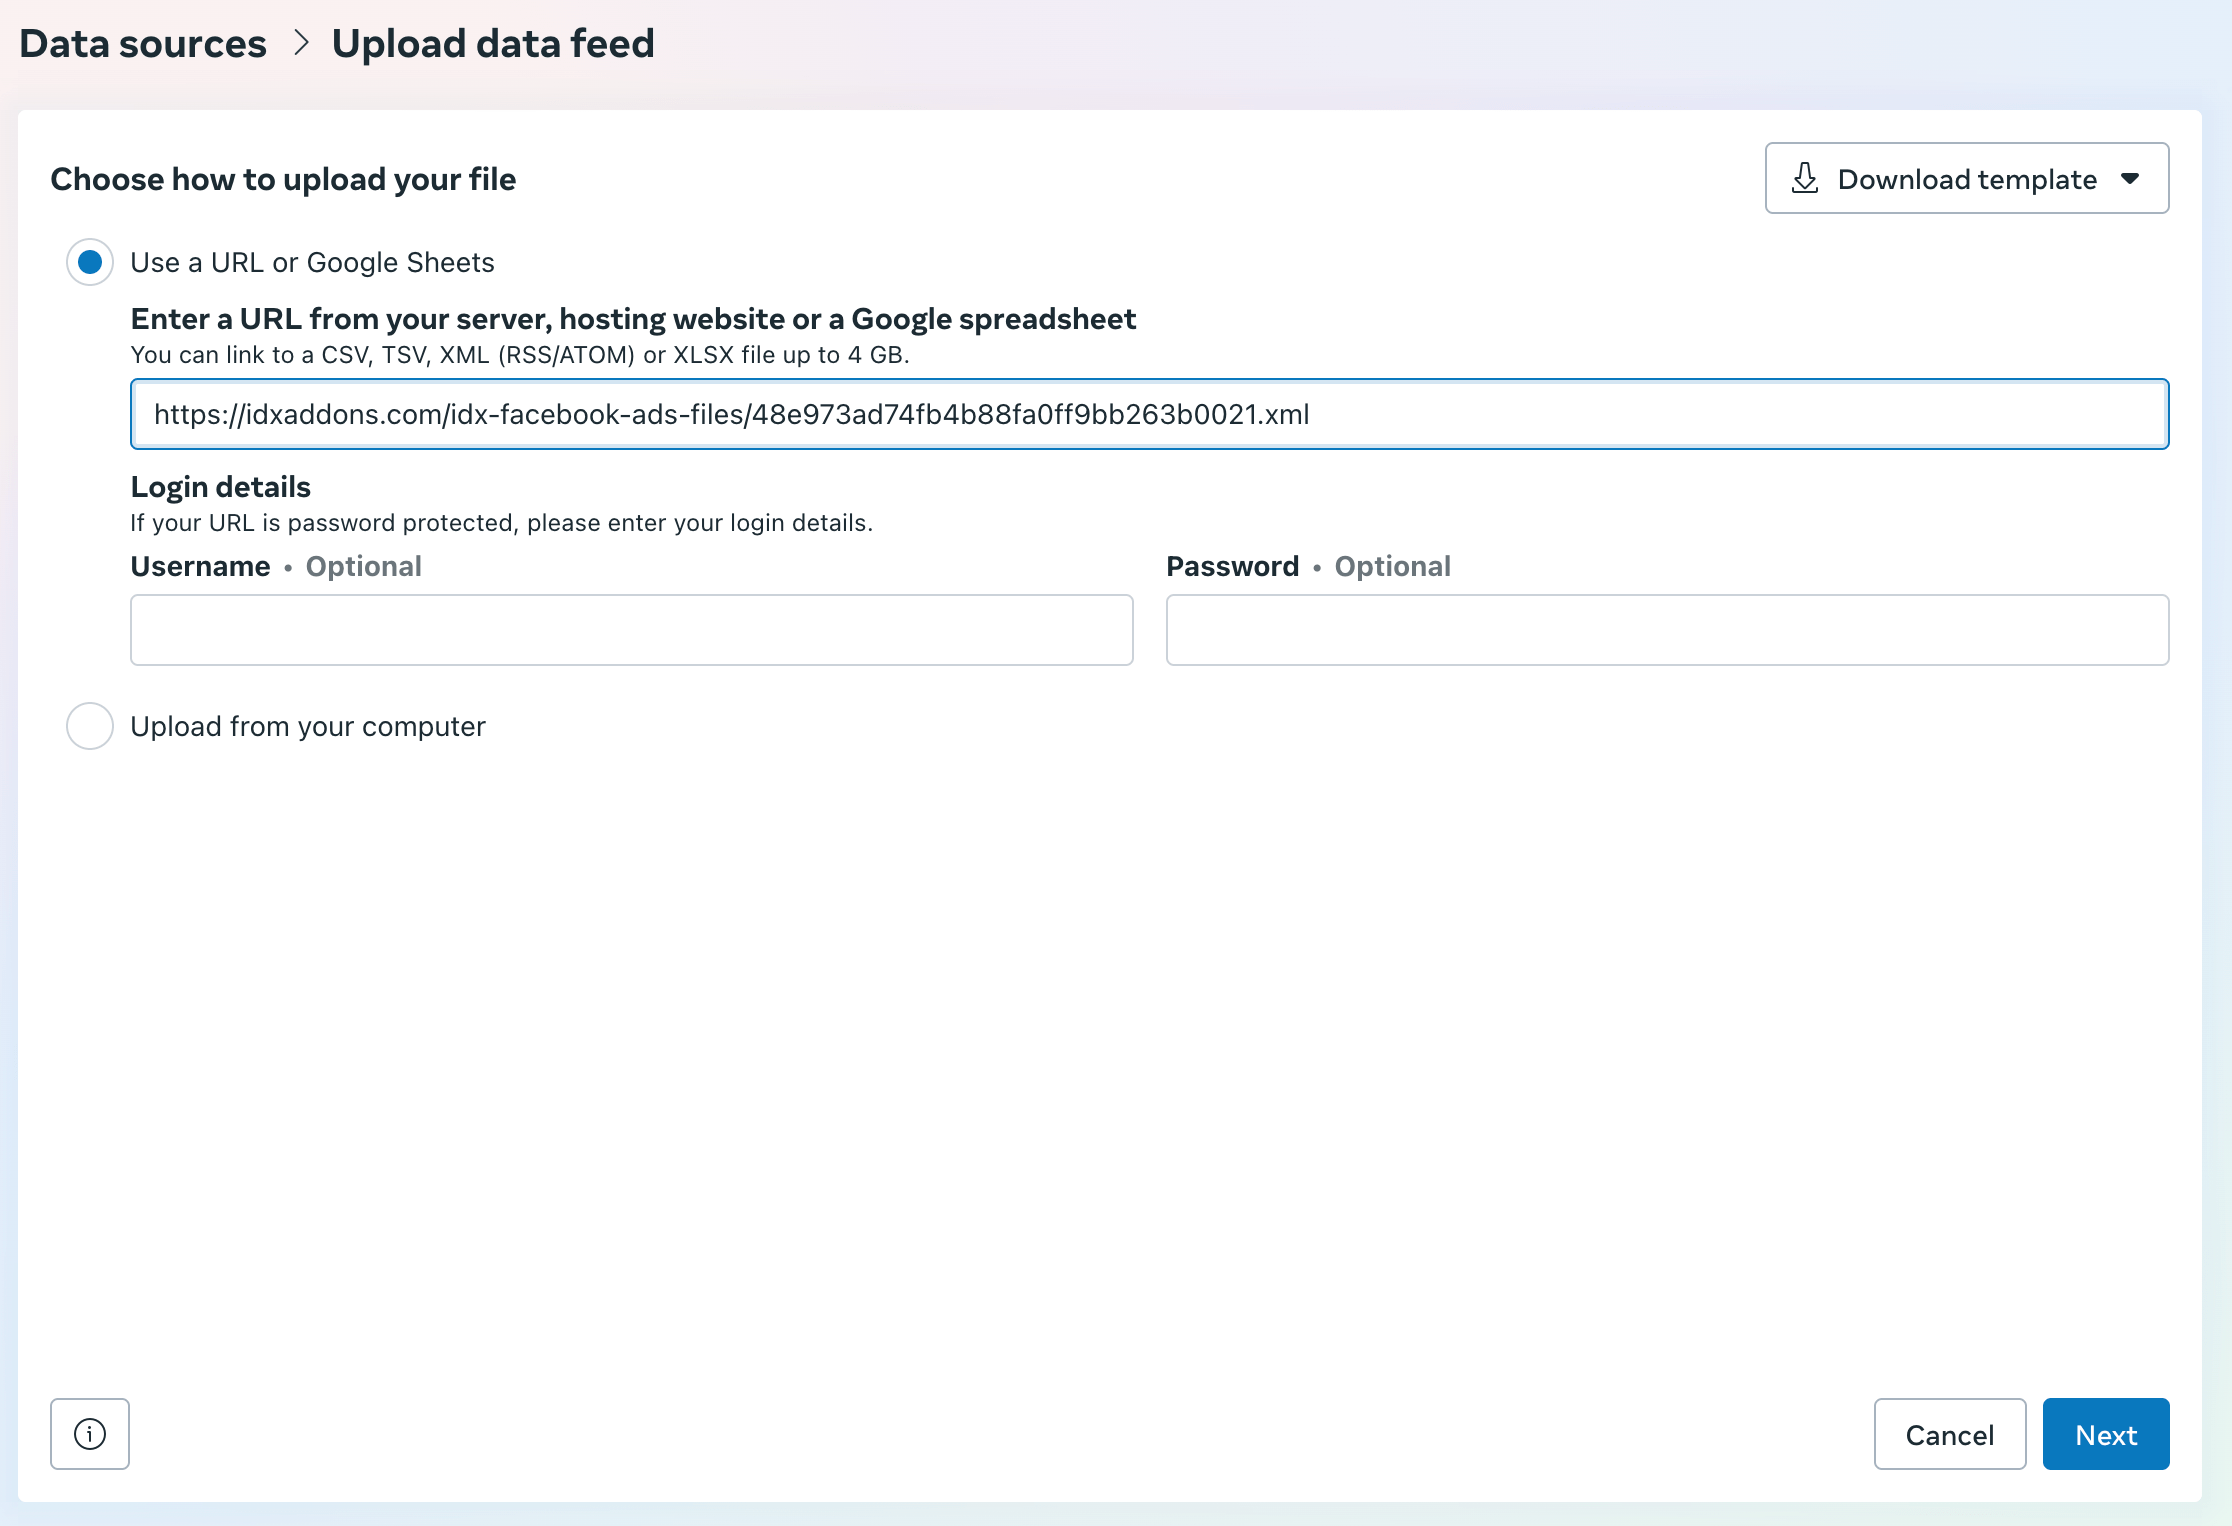Go back to Data sources breadcrumb
The height and width of the screenshot is (1526, 2232).
(x=143, y=43)
